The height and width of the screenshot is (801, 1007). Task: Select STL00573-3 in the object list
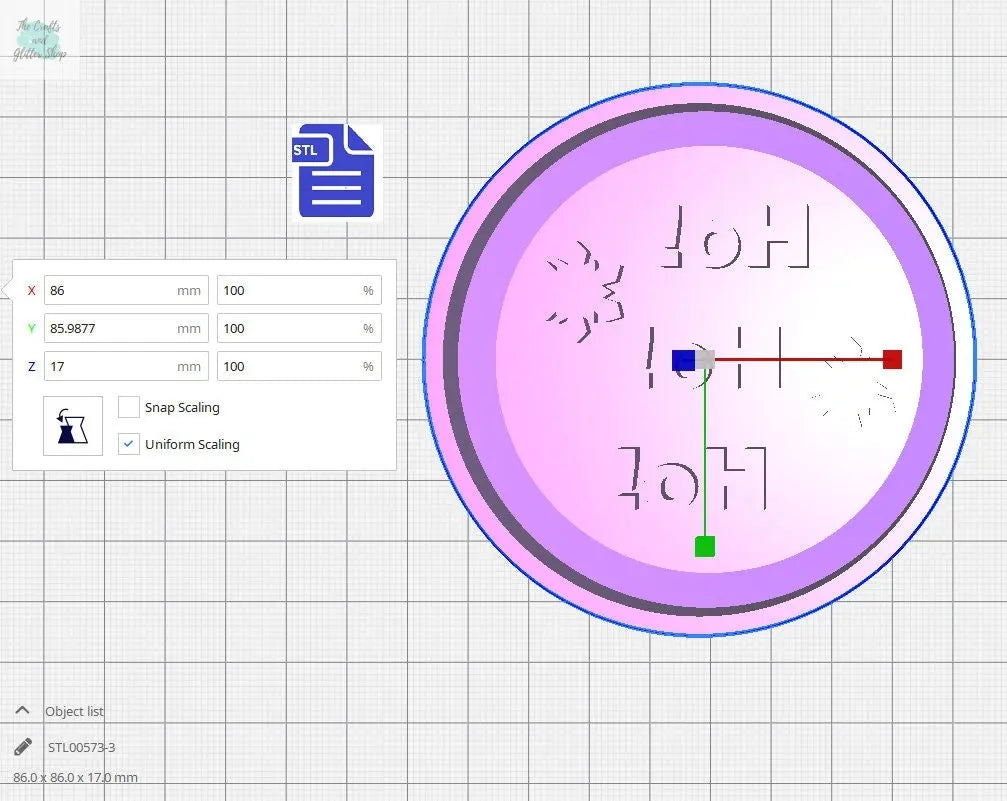[x=82, y=747]
